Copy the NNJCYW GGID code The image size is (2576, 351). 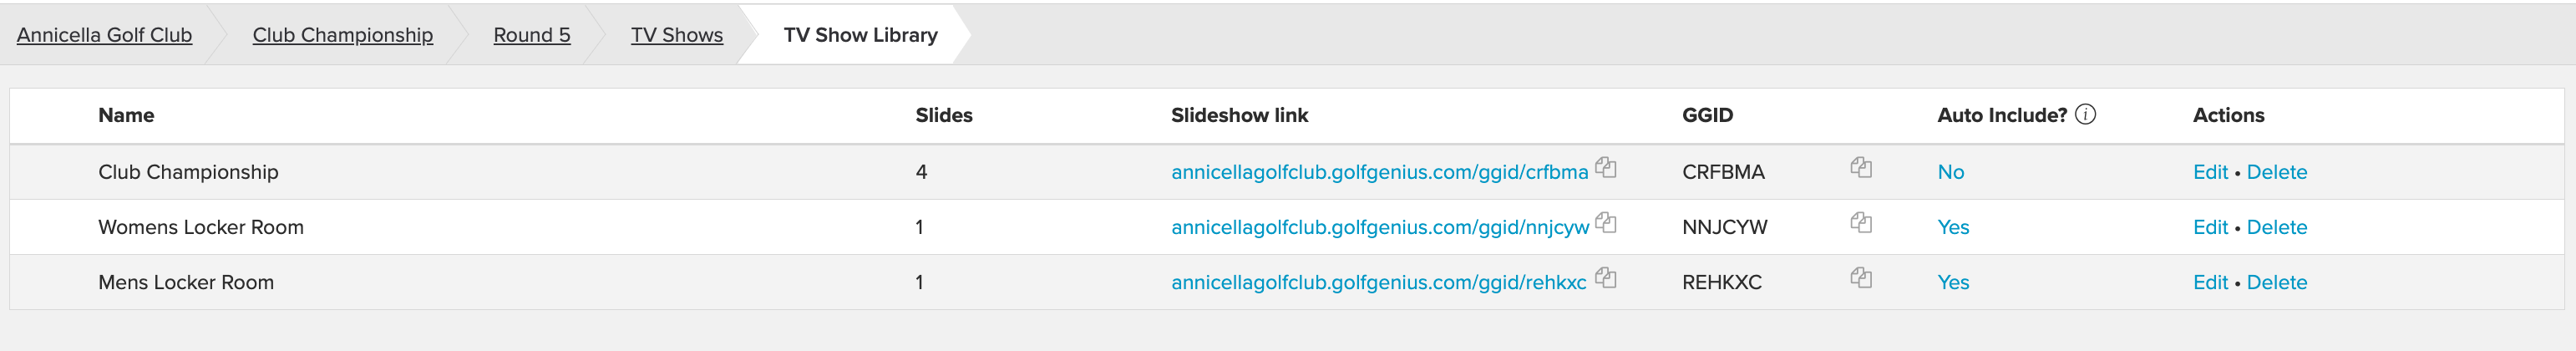point(1860,223)
